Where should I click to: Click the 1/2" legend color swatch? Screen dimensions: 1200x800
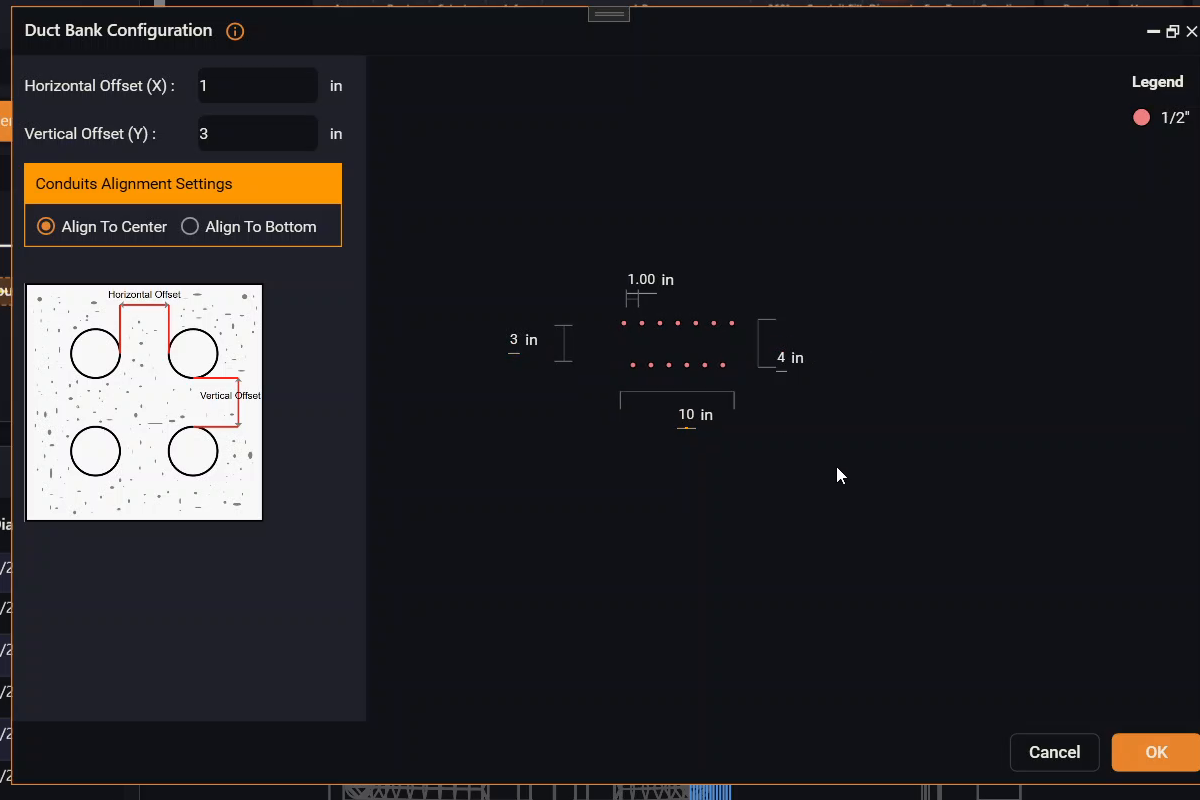1141,118
